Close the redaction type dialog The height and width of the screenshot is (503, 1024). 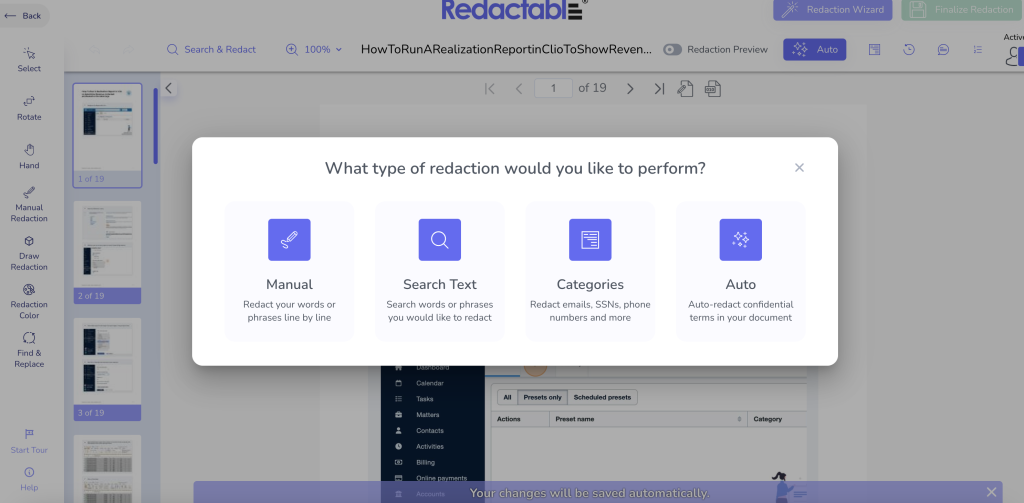[x=799, y=168]
